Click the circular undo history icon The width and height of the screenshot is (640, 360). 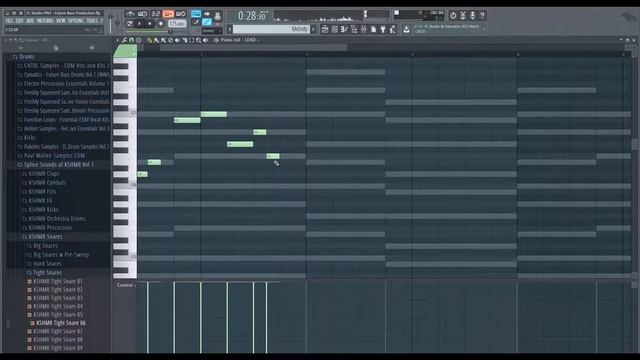(453, 16)
